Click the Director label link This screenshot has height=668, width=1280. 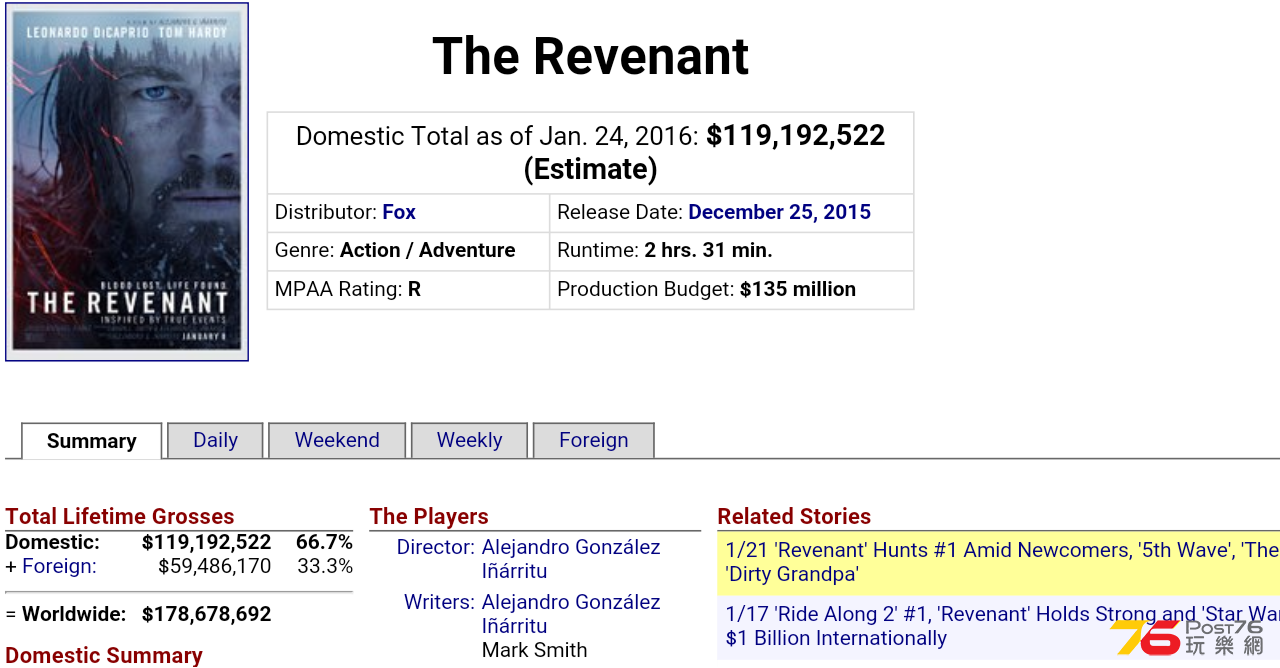[435, 547]
